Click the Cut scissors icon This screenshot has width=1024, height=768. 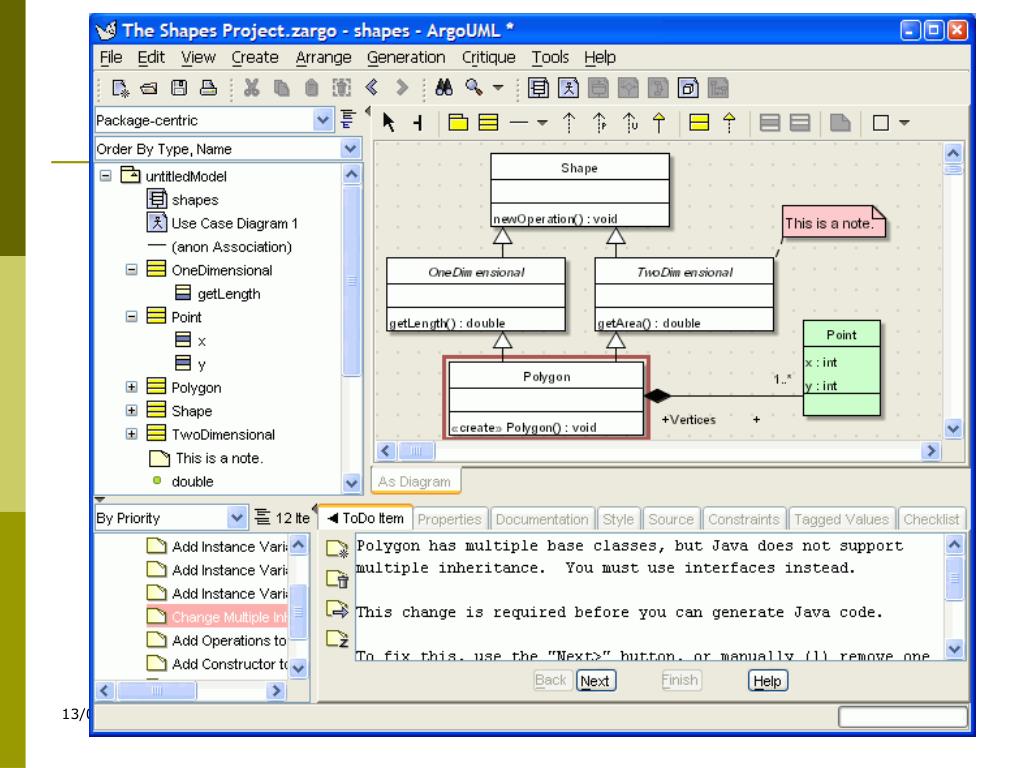click(251, 88)
